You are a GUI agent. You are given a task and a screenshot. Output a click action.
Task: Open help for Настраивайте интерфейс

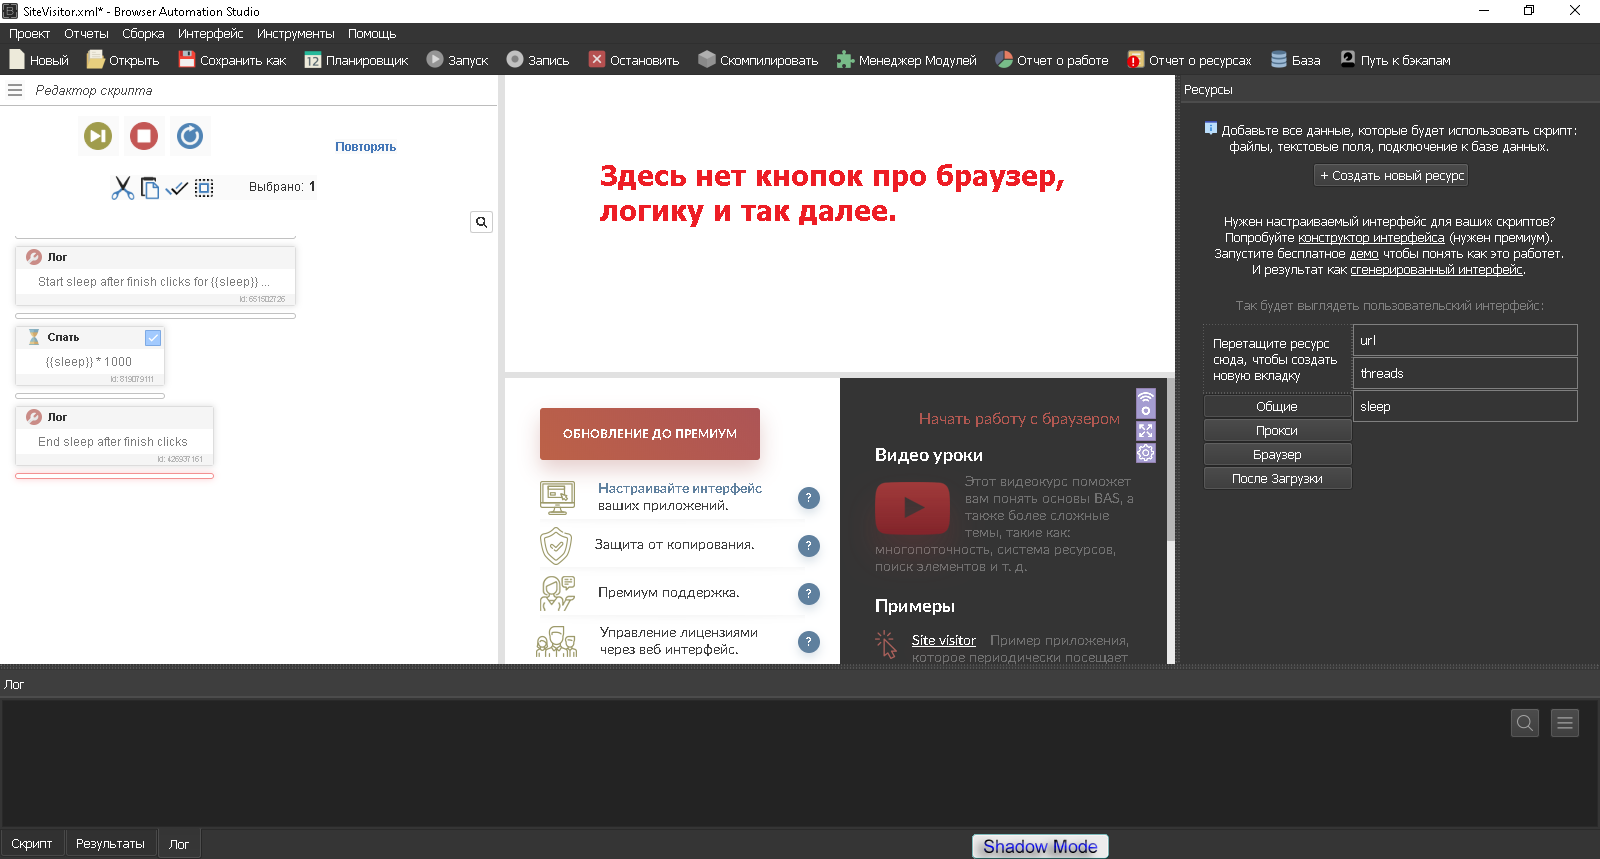tap(809, 498)
